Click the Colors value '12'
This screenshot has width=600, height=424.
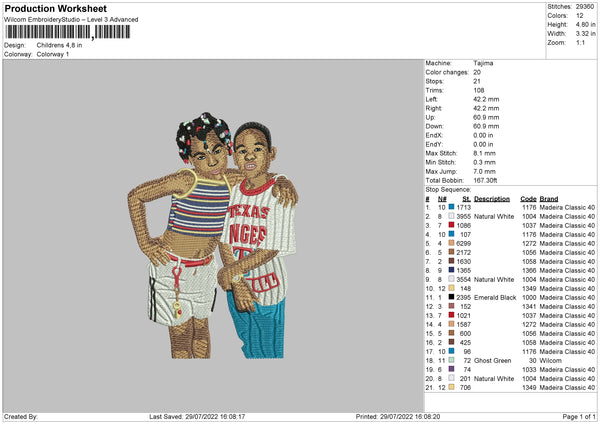pyautogui.click(x=579, y=16)
